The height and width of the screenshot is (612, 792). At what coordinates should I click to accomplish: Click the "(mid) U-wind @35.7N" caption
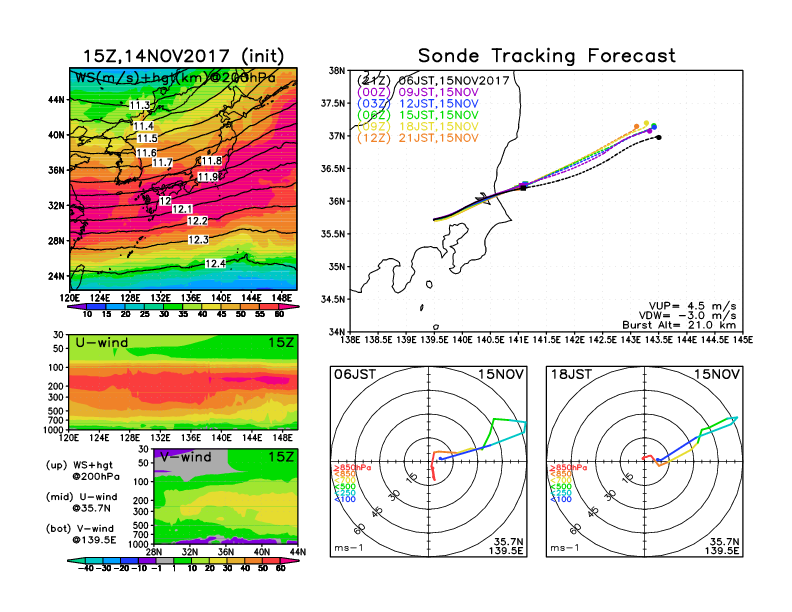click(x=82, y=502)
